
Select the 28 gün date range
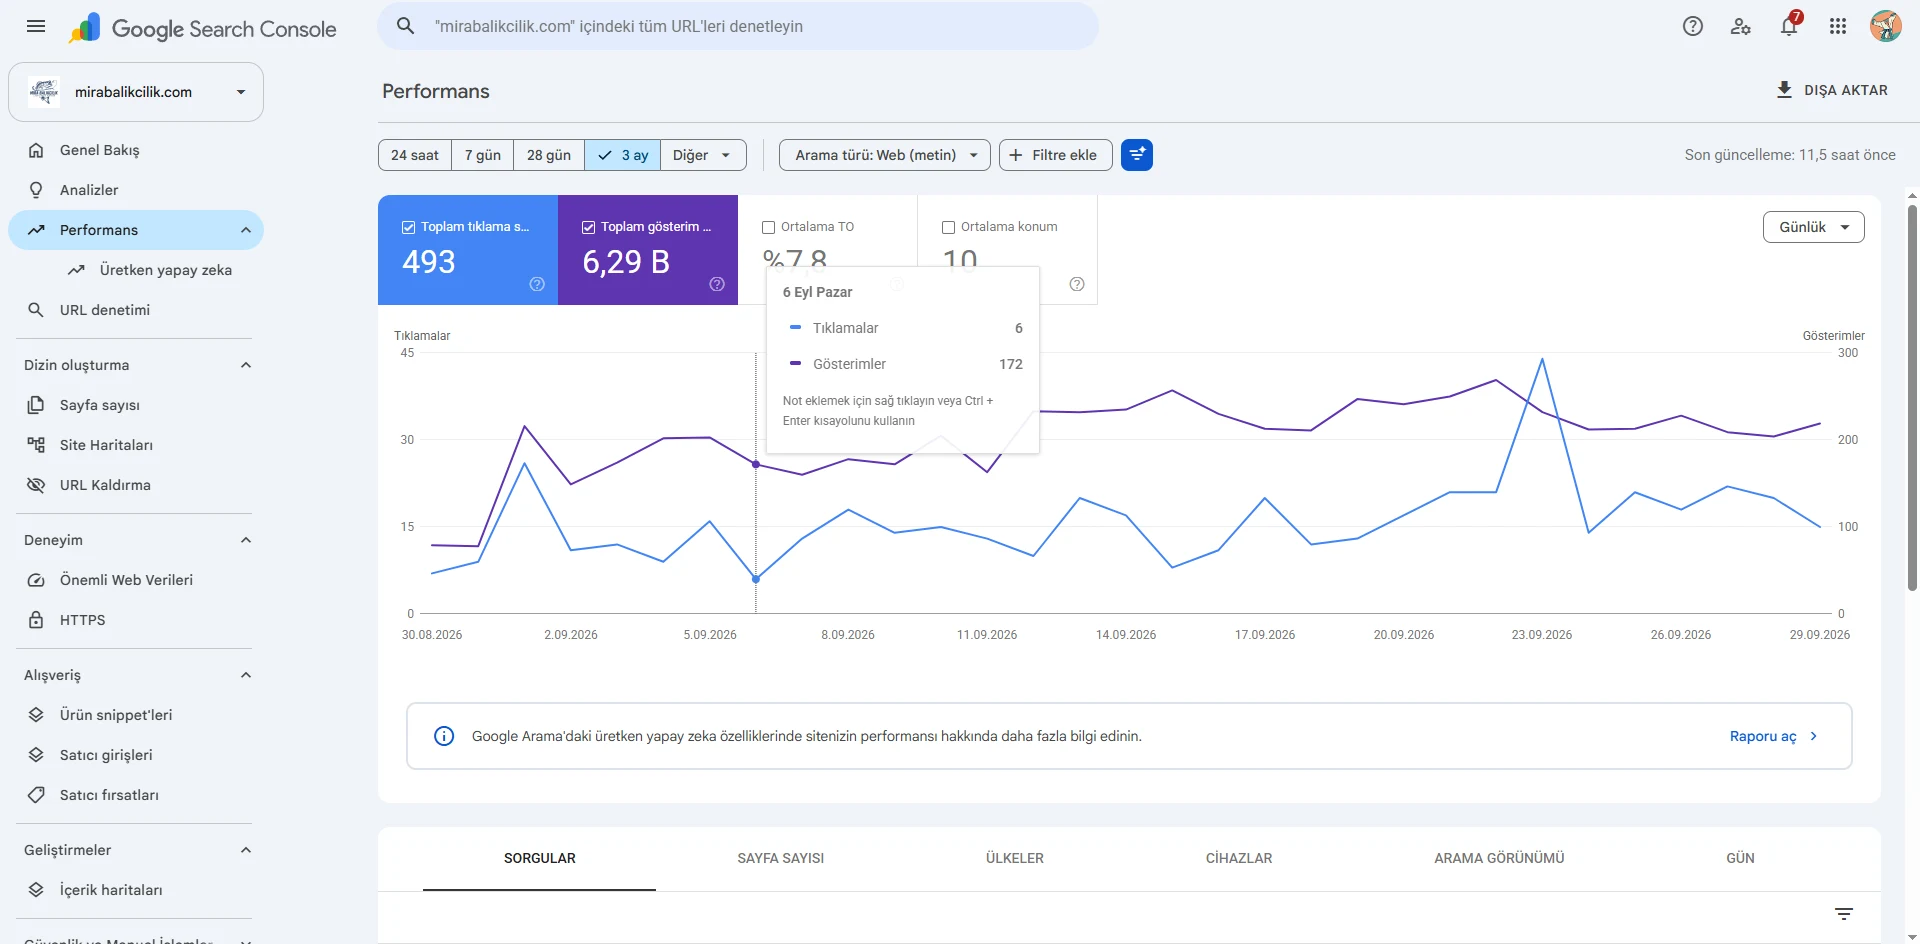(549, 155)
